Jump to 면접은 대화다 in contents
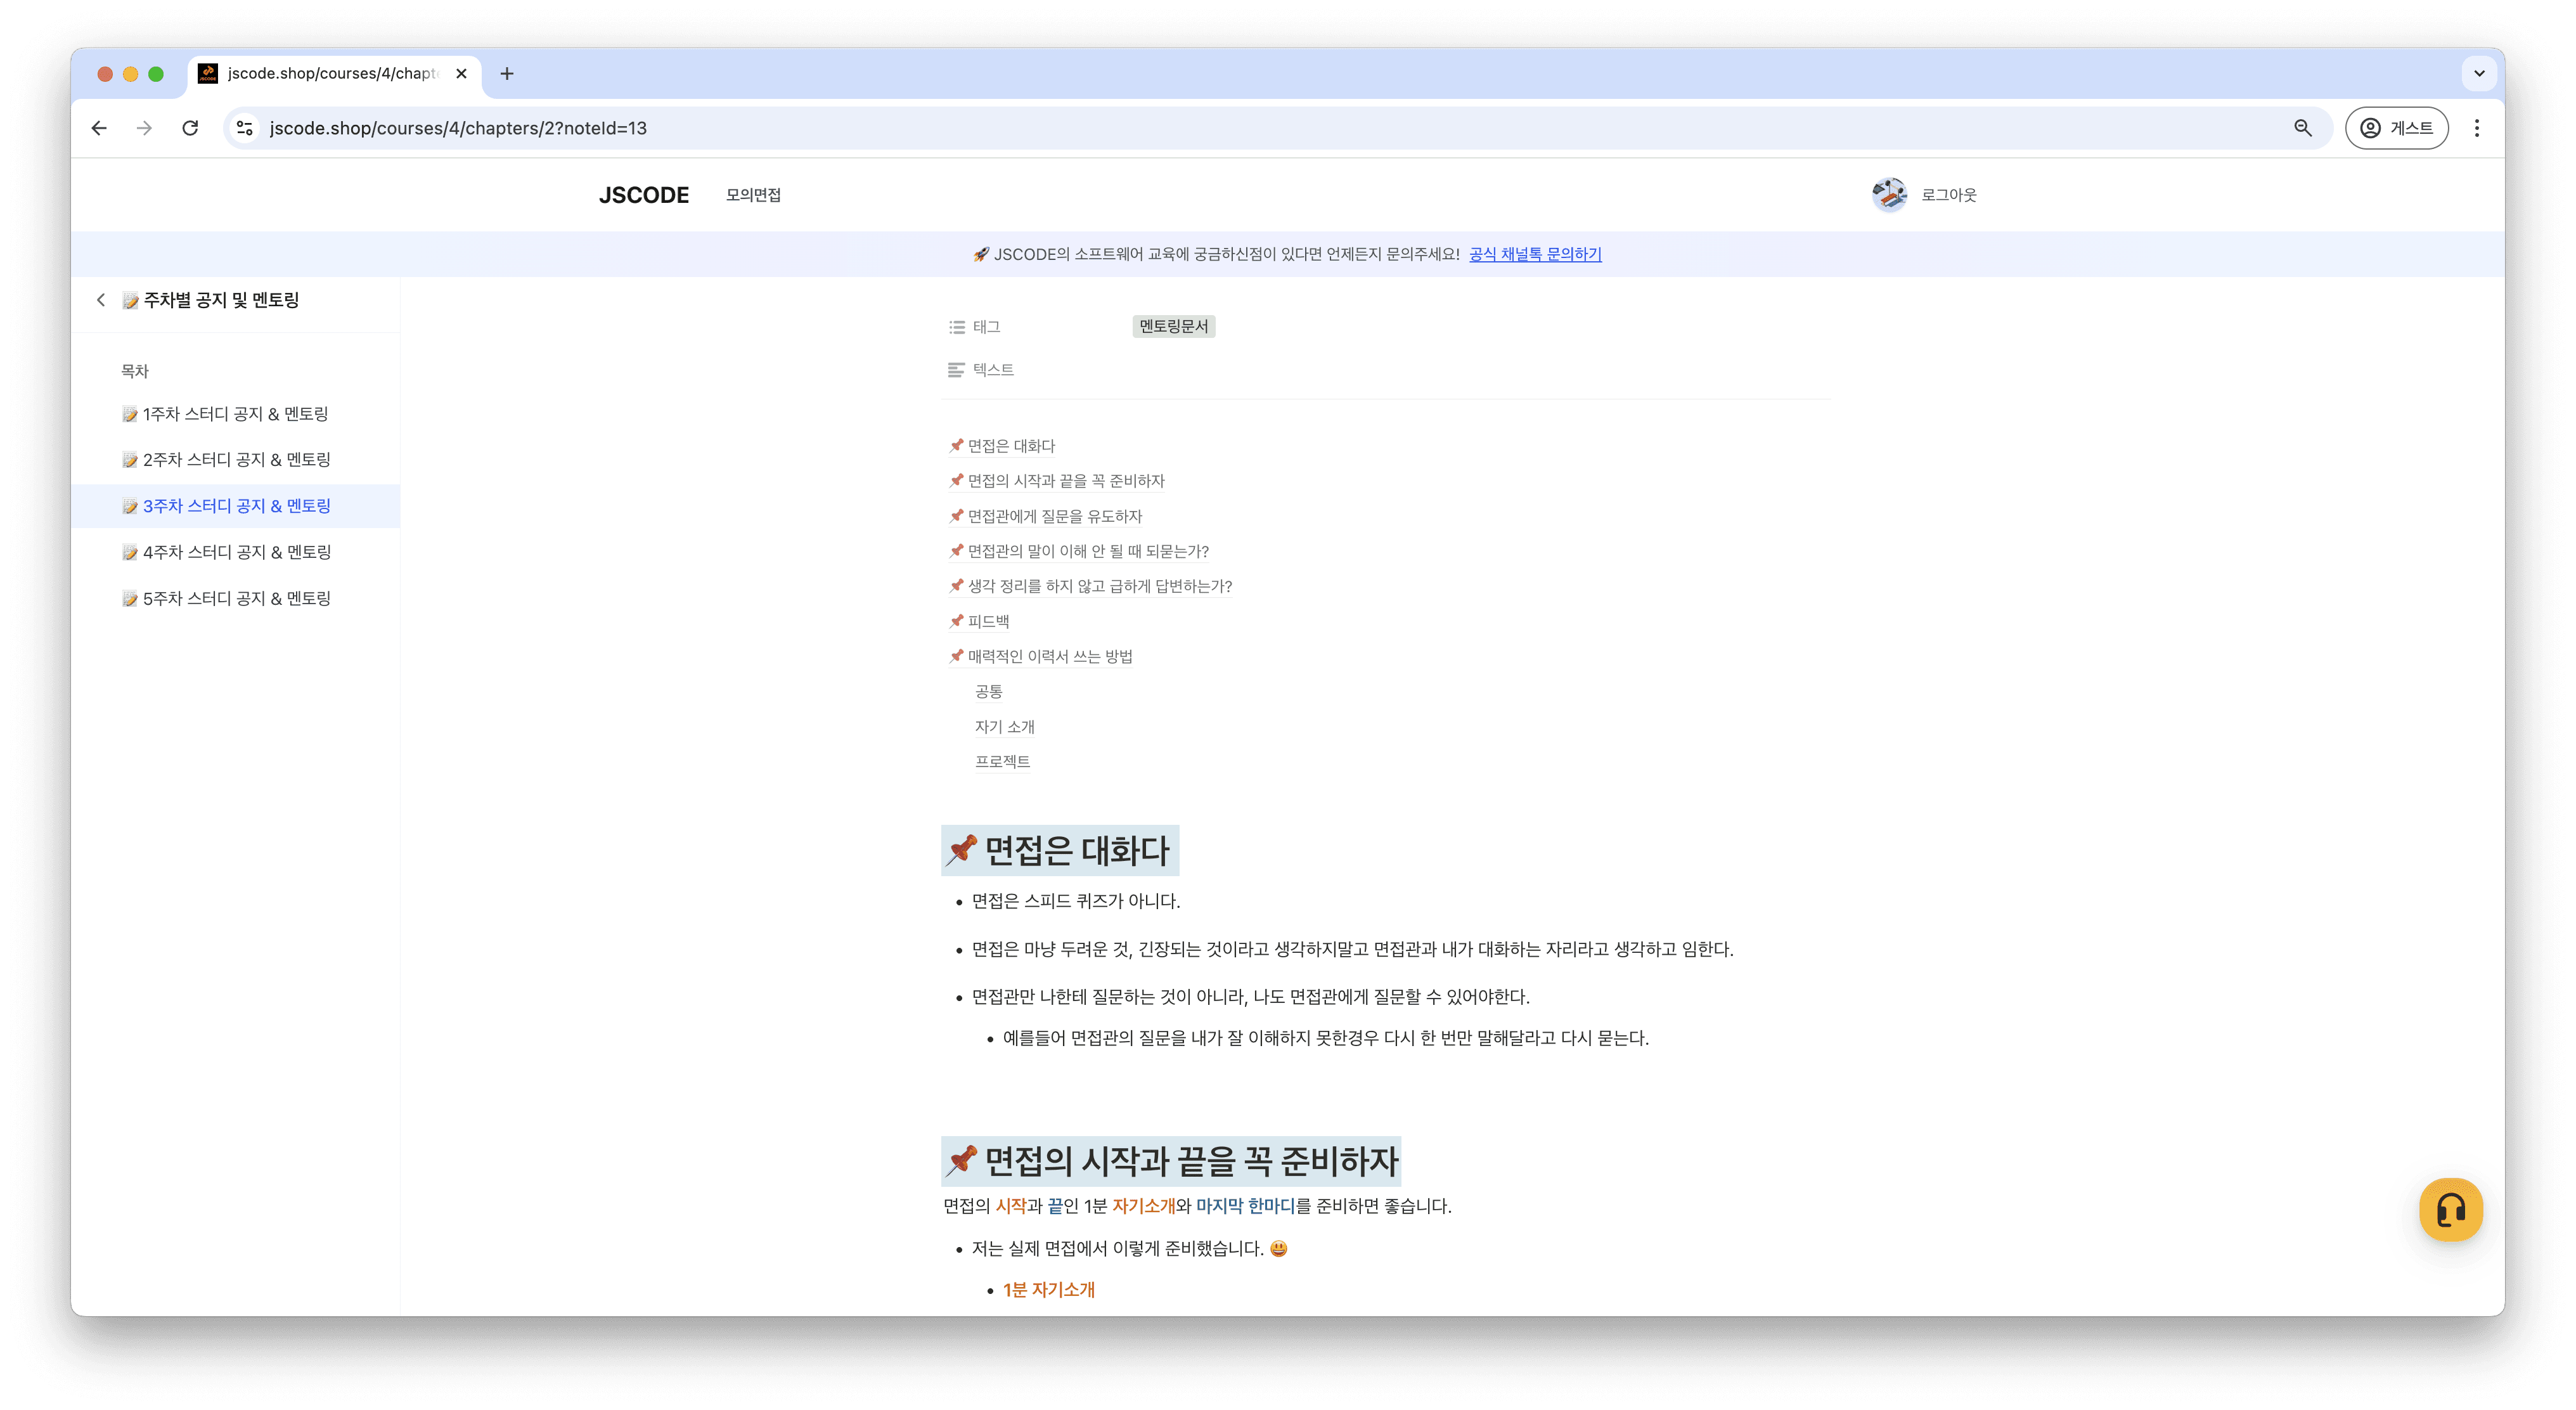Screen dimensions: 2576x1410 (x=1002, y=445)
